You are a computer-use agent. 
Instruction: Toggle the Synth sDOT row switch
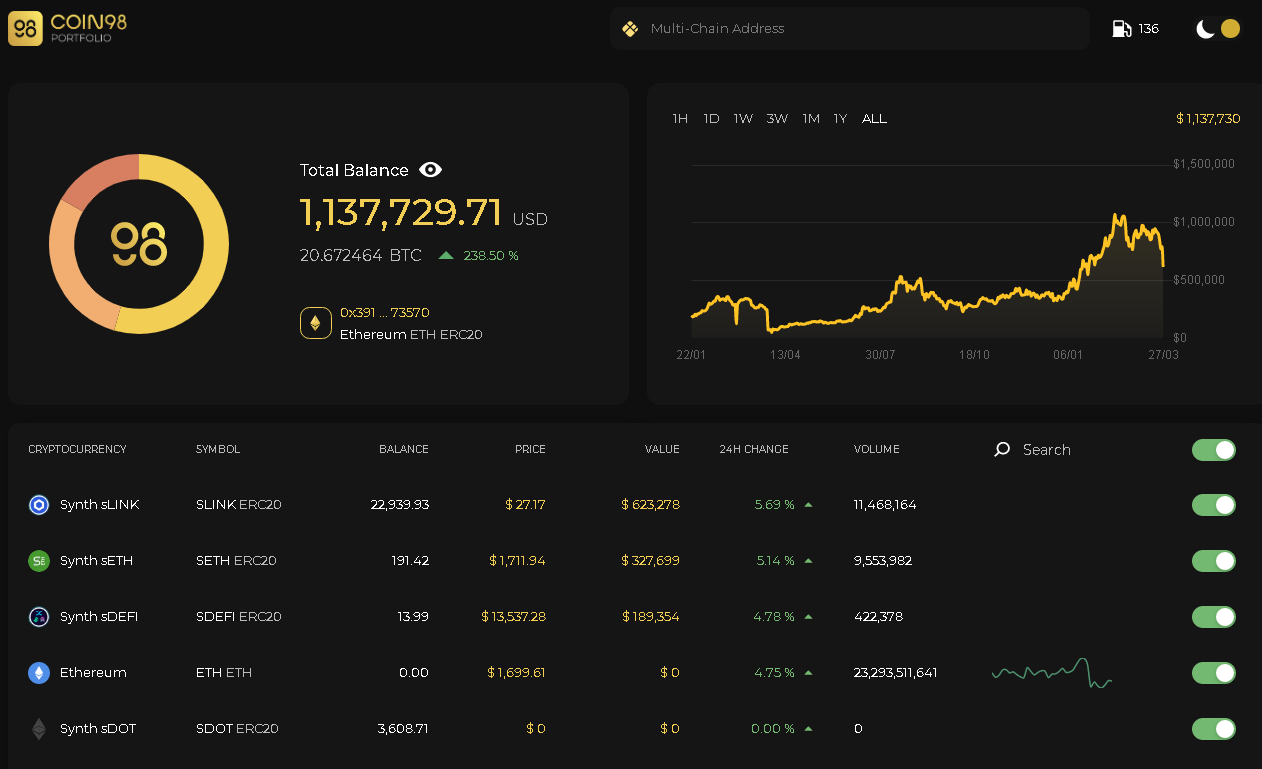click(x=1214, y=729)
